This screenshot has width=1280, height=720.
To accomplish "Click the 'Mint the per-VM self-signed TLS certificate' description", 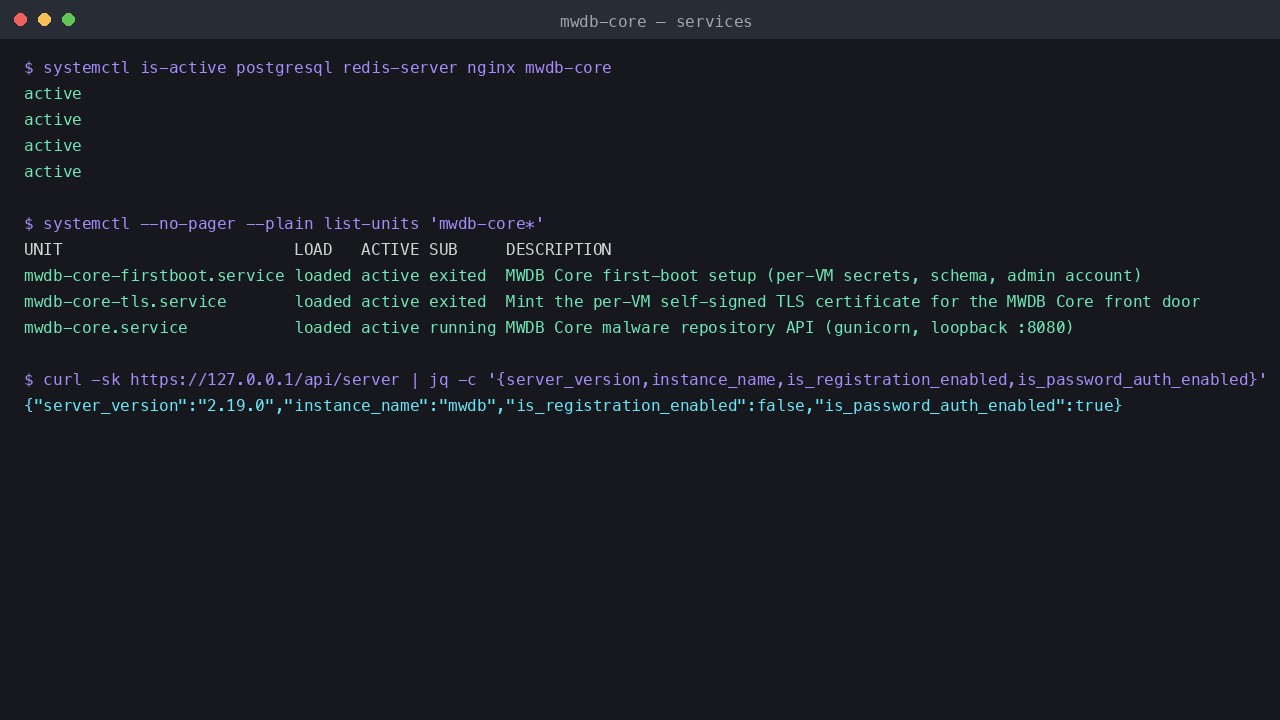I will pos(853,302).
